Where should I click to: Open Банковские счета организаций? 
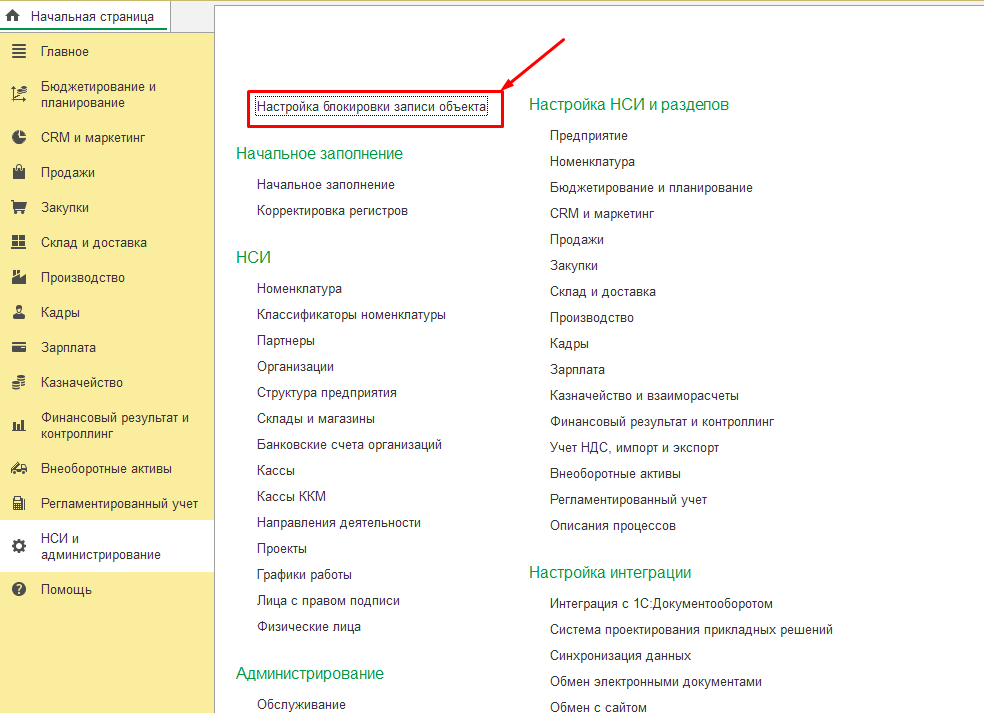tap(349, 444)
